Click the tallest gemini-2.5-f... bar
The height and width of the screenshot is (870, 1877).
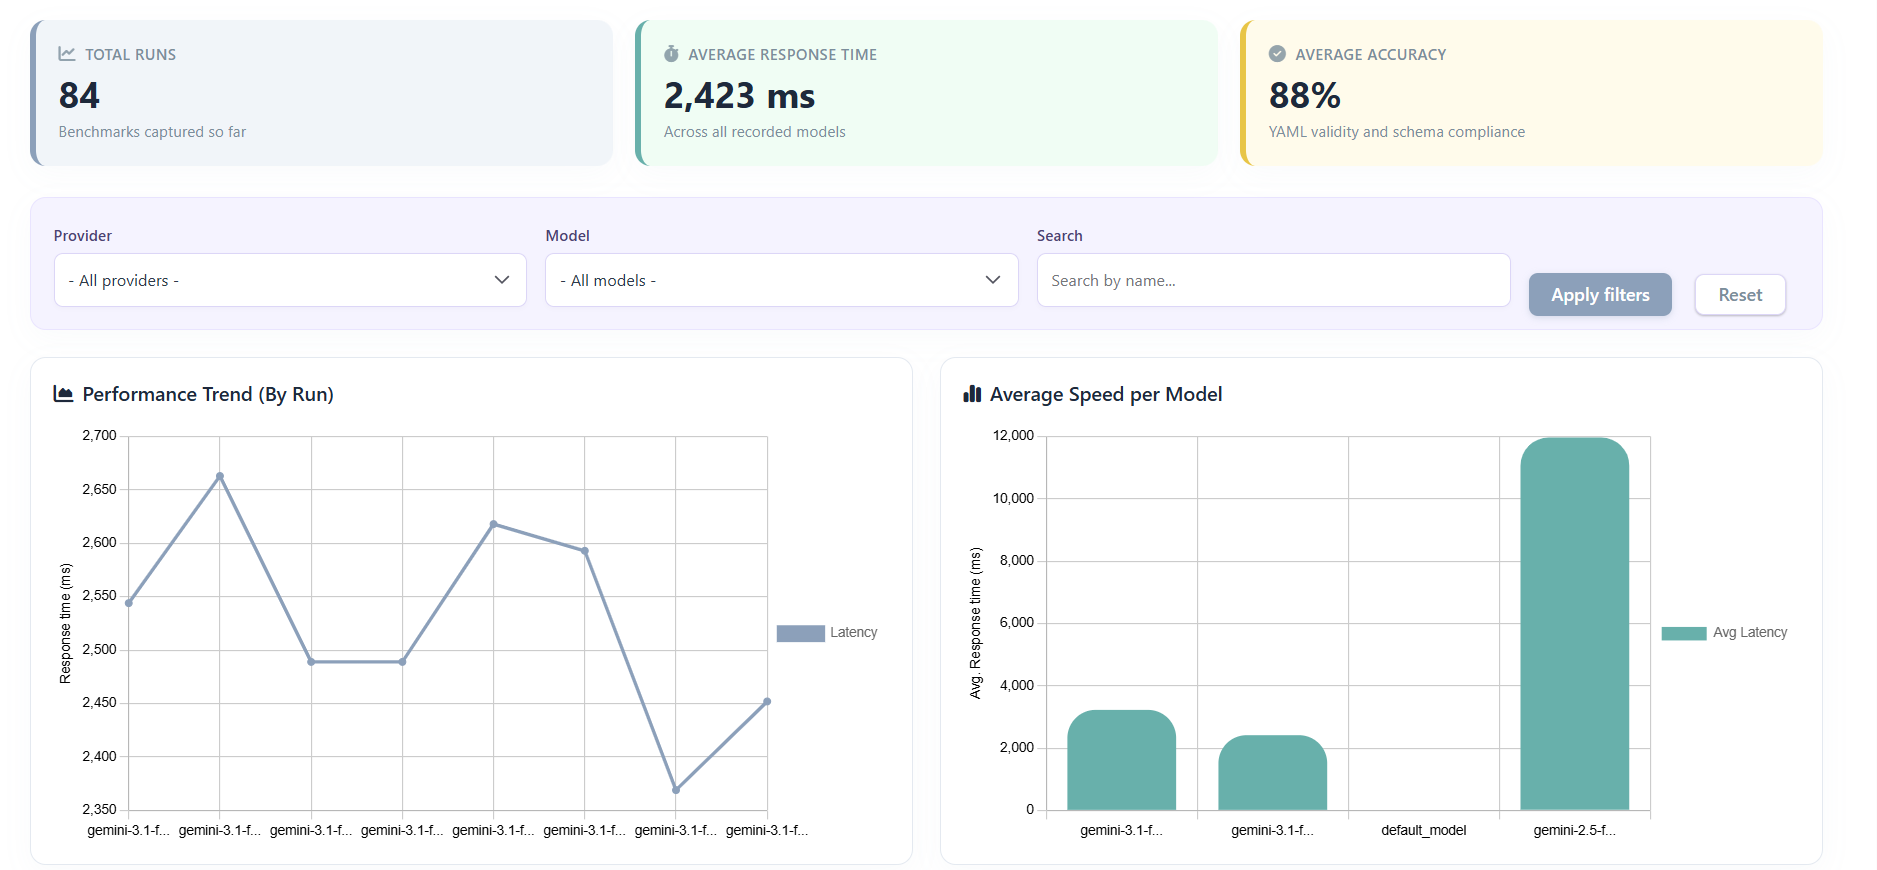pos(1574,623)
